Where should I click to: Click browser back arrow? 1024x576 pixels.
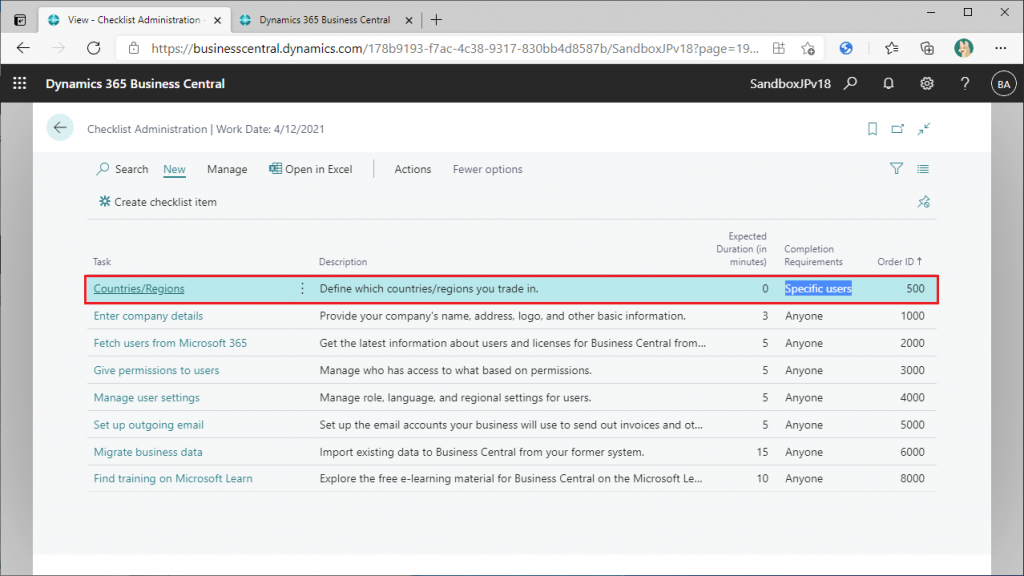24,48
